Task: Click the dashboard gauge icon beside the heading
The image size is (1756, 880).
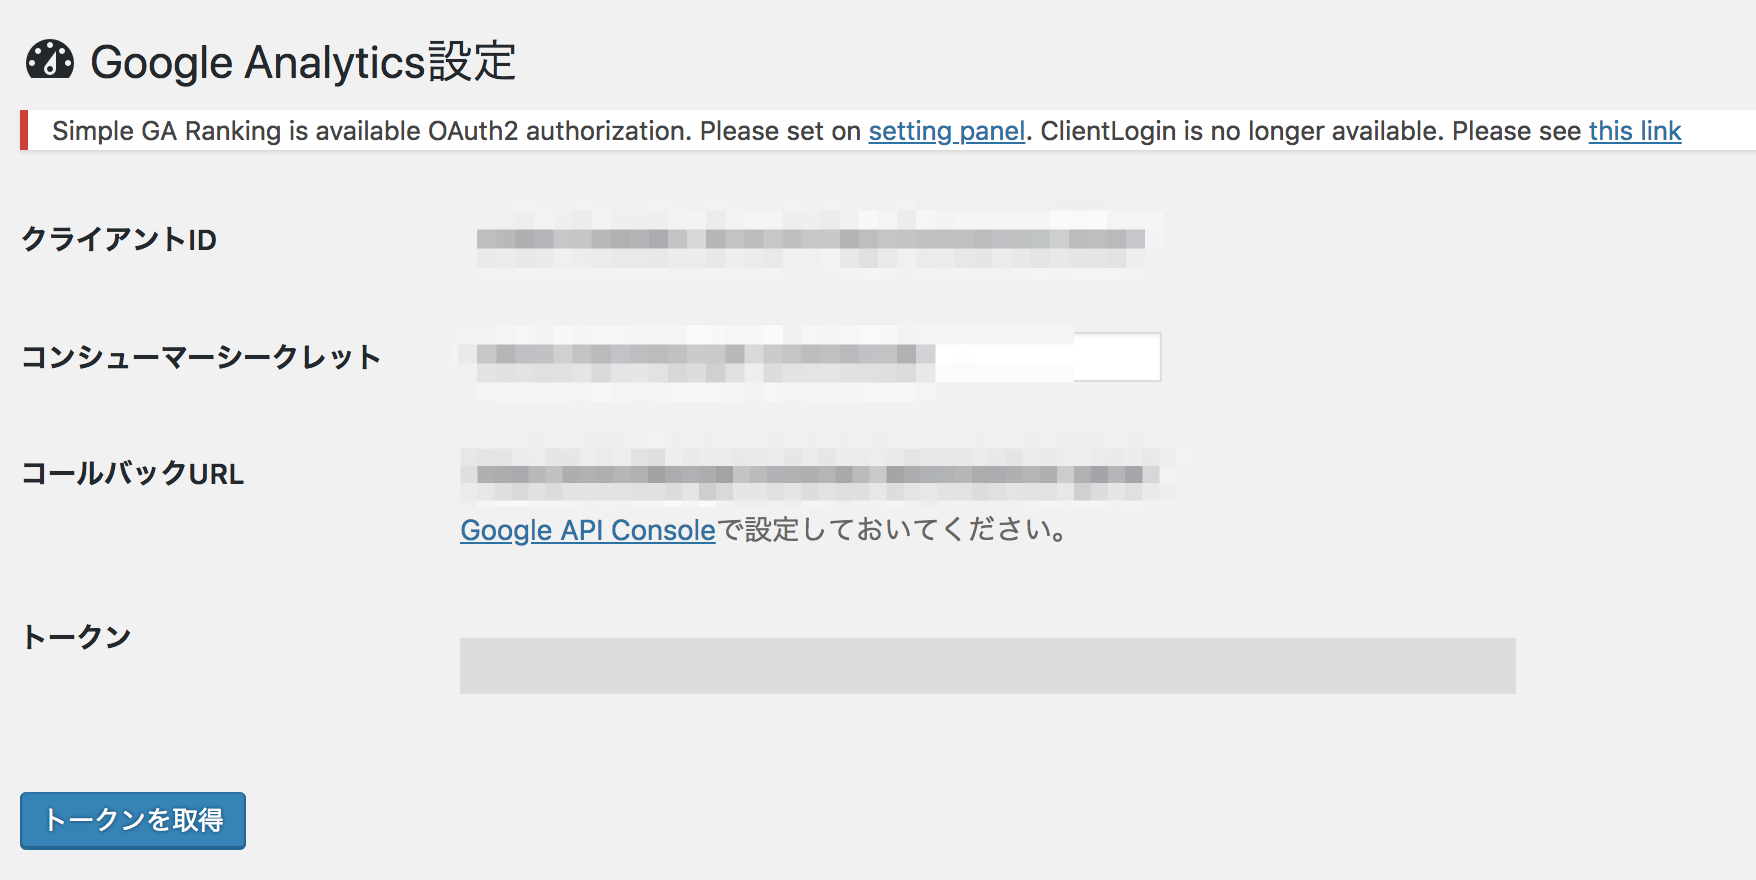Action: pyautogui.click(x=50, y=61)
